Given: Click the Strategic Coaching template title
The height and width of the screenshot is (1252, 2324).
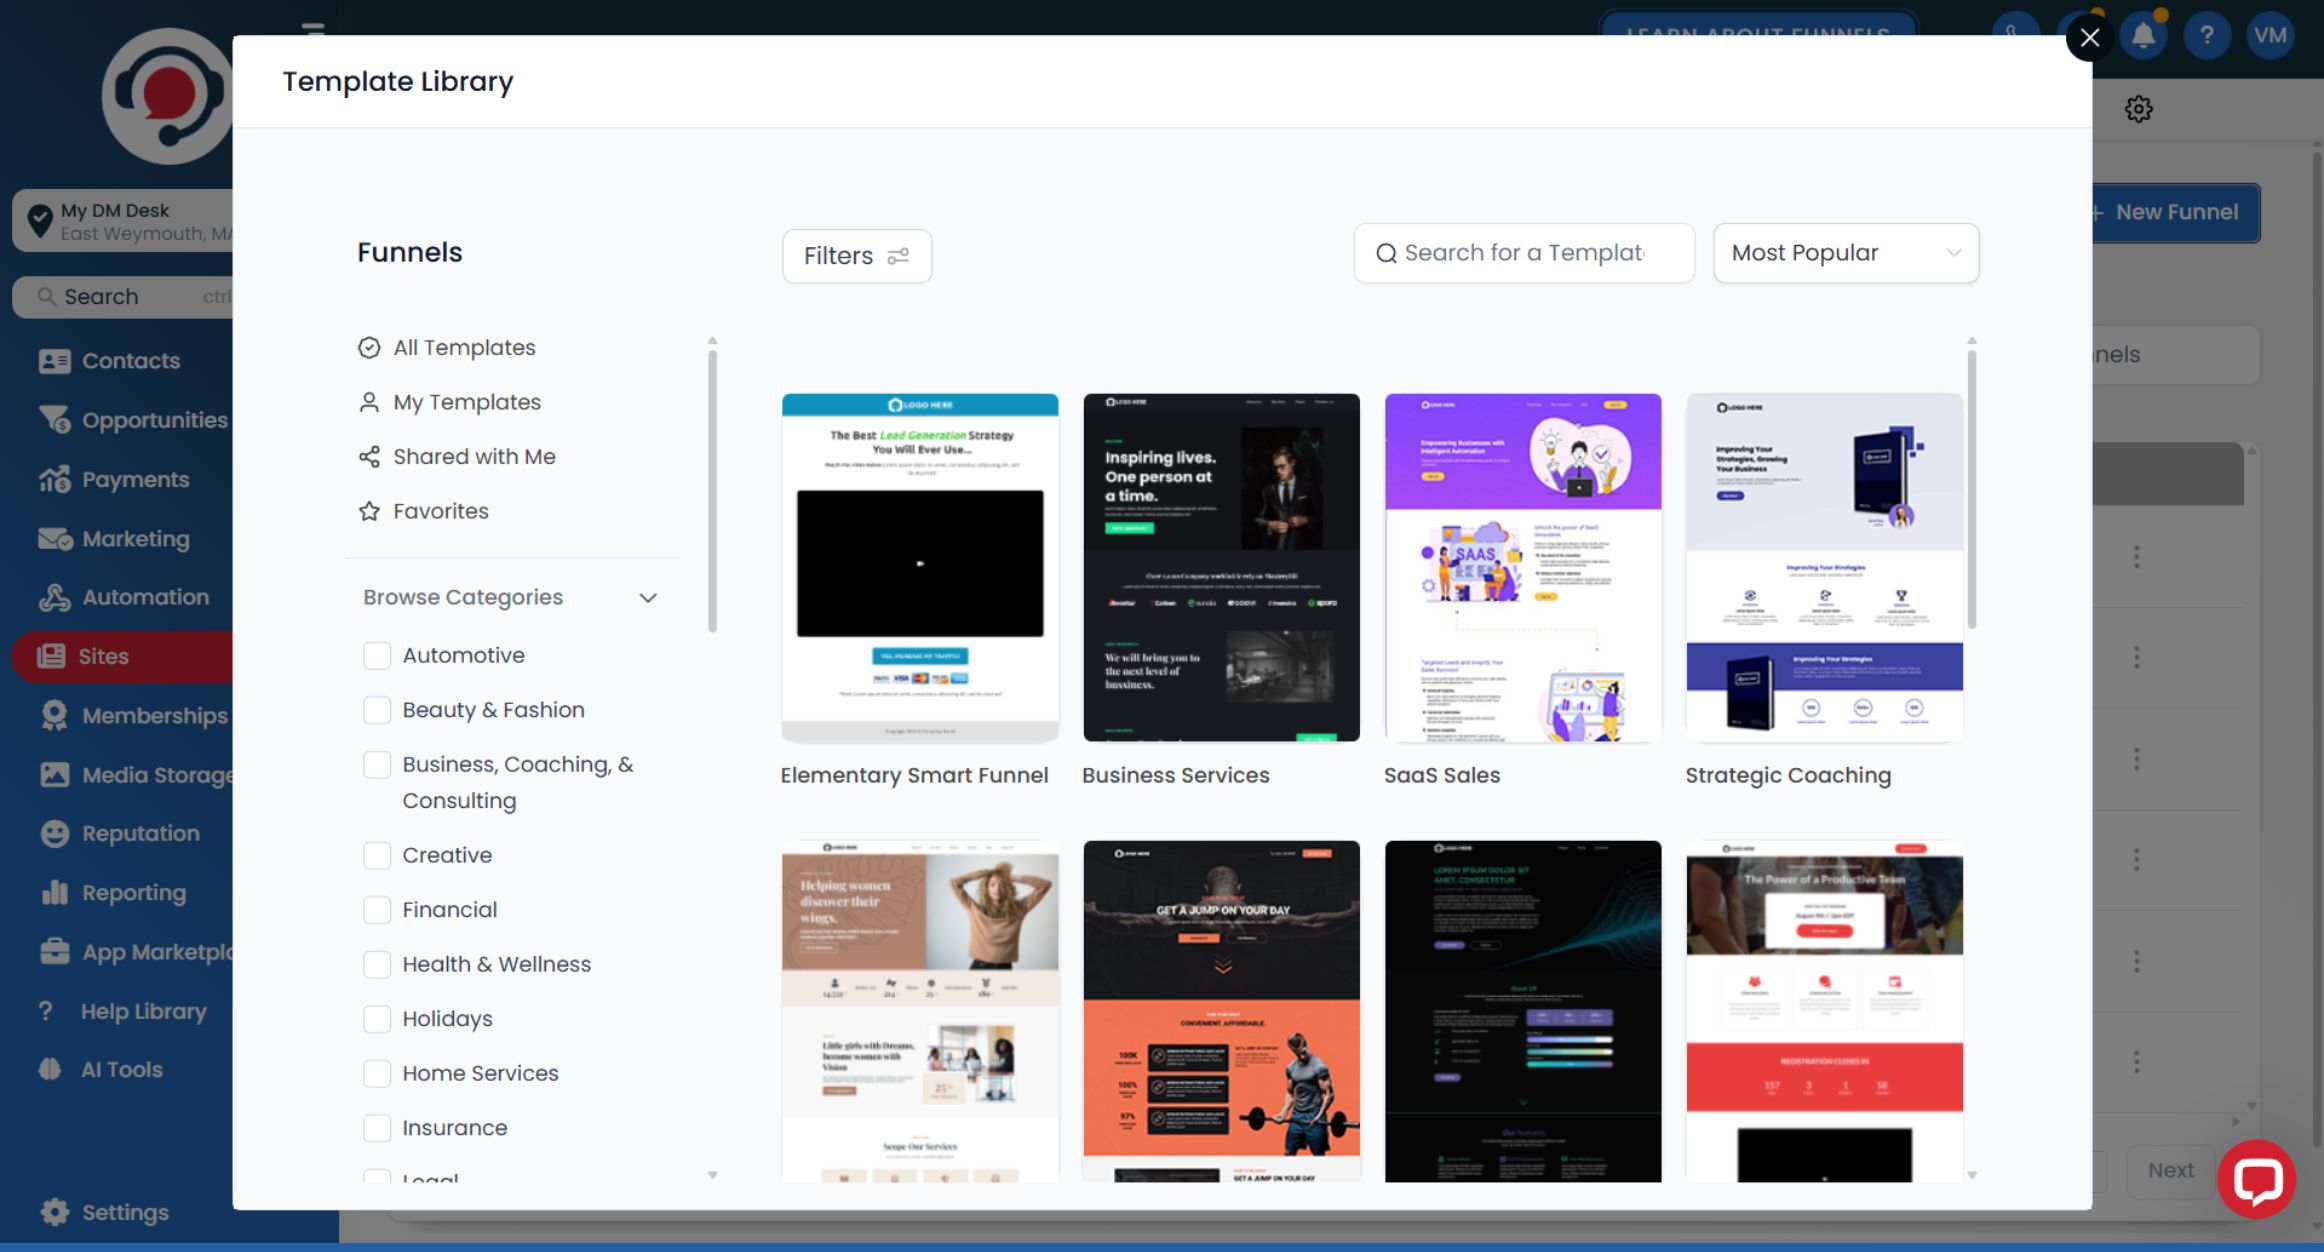Looking at the screenshot, I should [x=1788, y=775].
